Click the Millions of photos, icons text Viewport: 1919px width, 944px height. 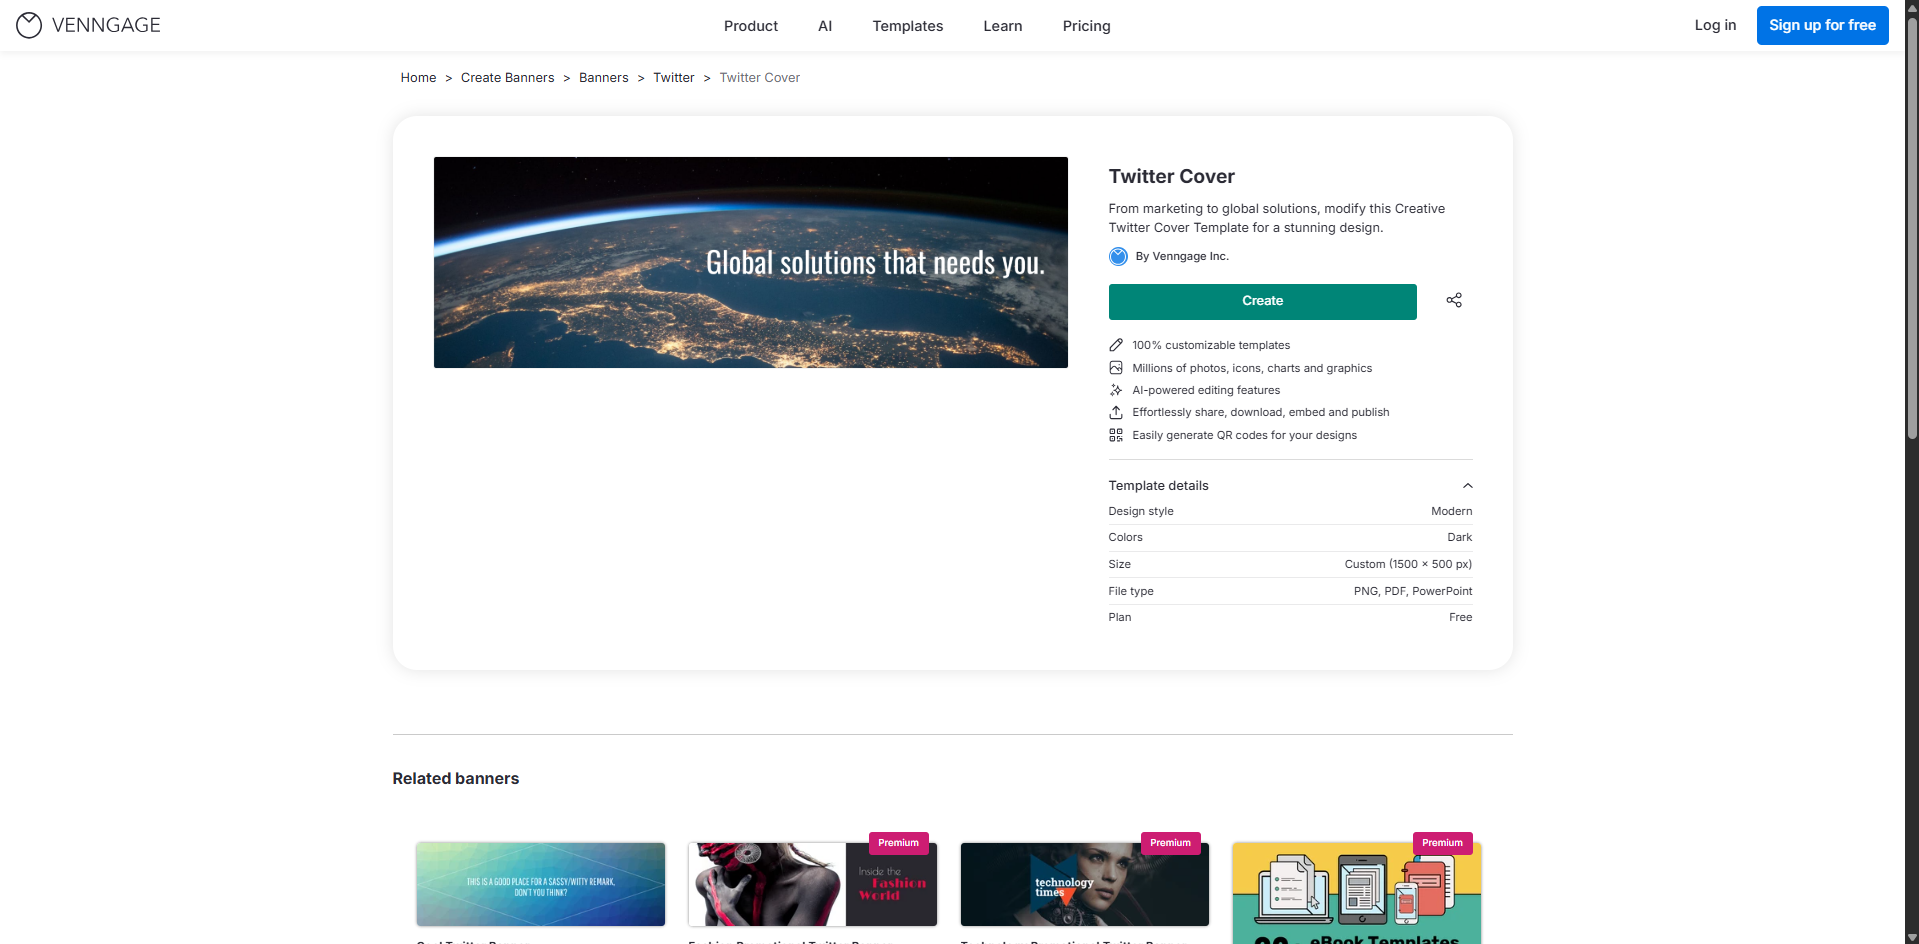point(1252,368)
